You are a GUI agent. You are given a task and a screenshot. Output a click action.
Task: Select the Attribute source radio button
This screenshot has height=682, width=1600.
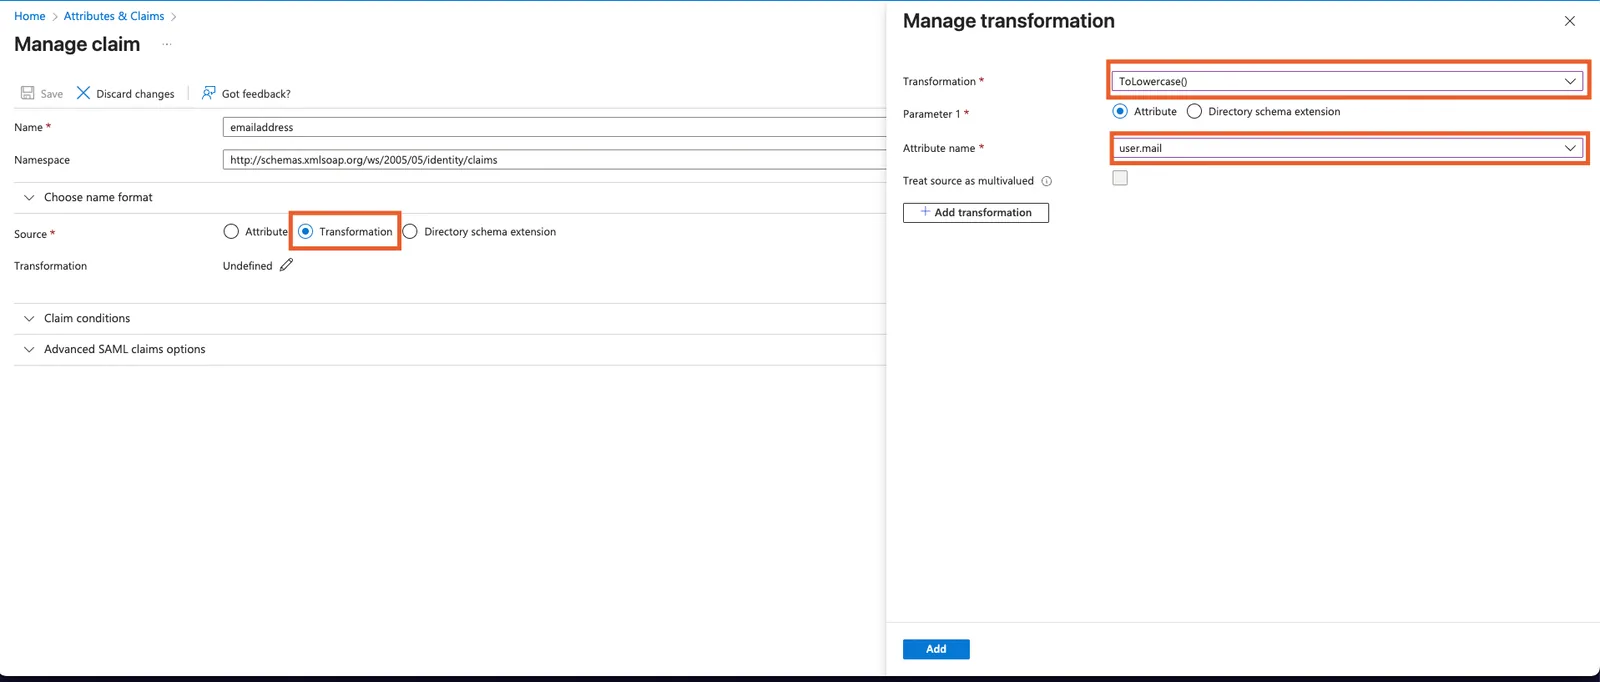coord(231,231)
